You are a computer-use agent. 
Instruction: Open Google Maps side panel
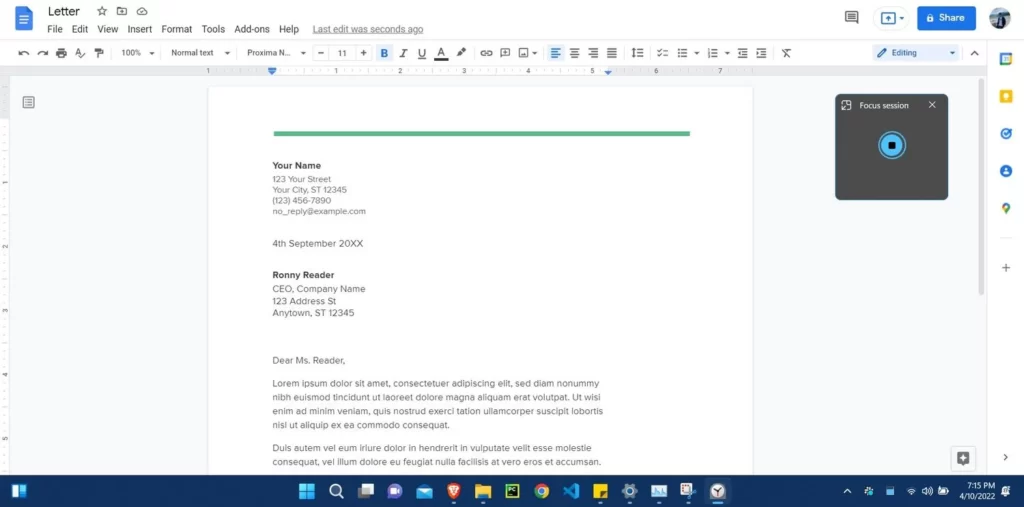(x=1006, y=208)
